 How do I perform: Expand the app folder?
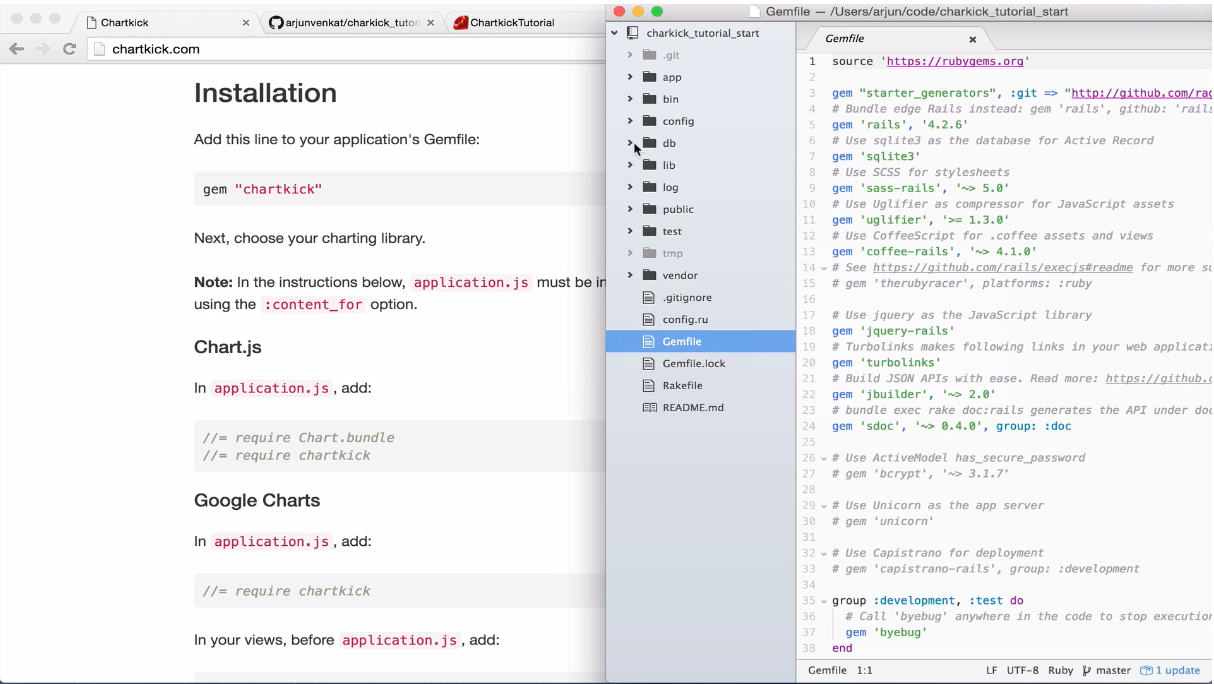[630, 77]
